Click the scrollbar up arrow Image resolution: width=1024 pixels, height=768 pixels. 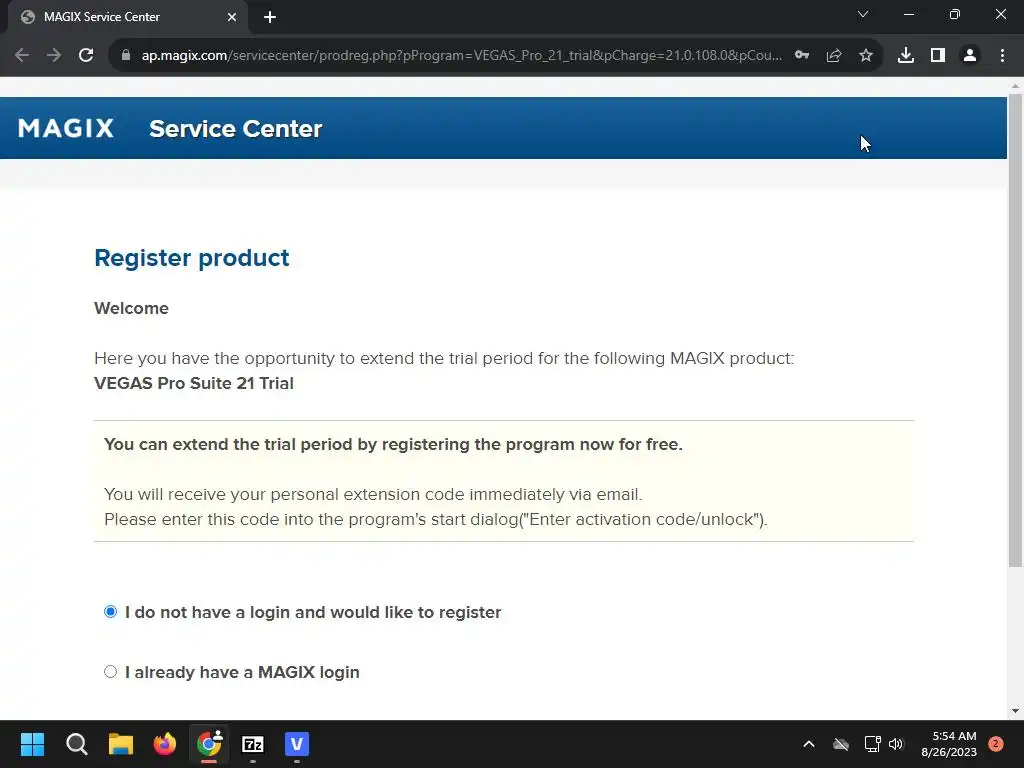coord(1016,86)
